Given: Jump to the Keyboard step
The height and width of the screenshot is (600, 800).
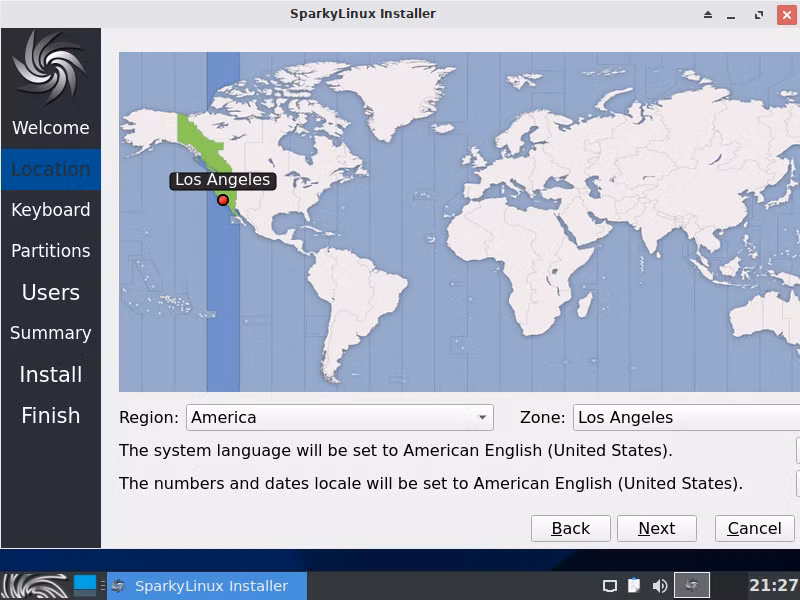Looking at the screenshot, I should [51, 210].
